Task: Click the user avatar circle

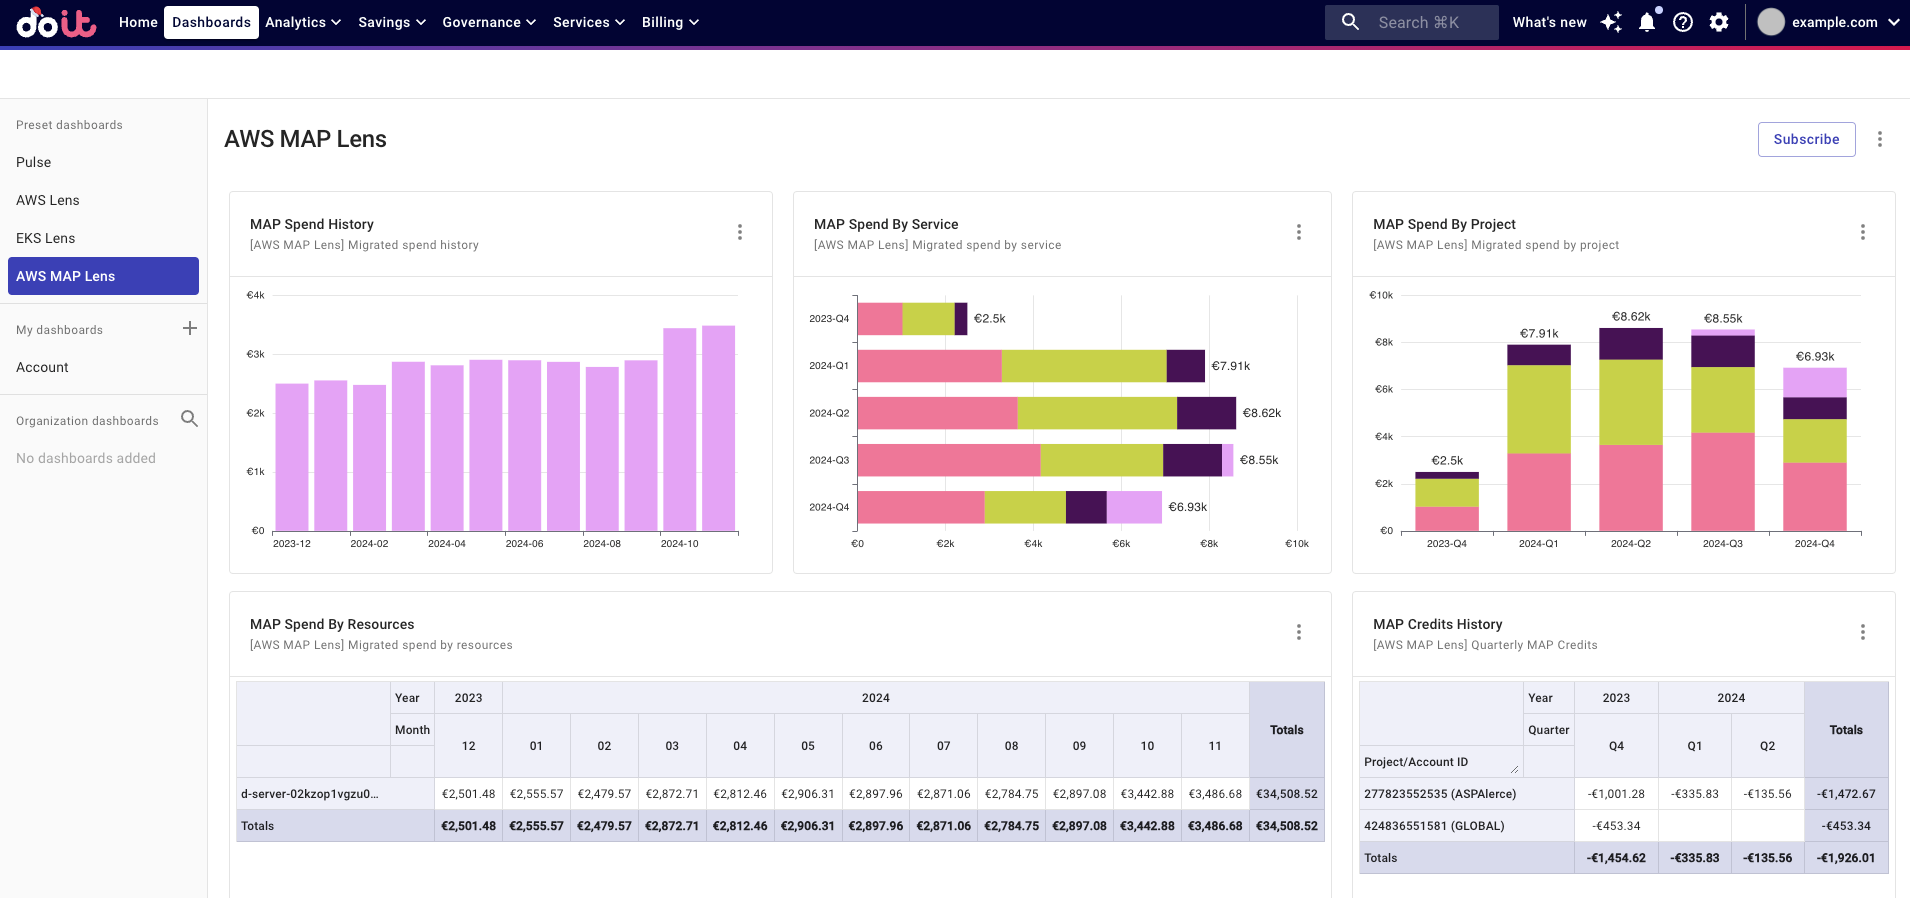Action: click(x=1771, y=22)
